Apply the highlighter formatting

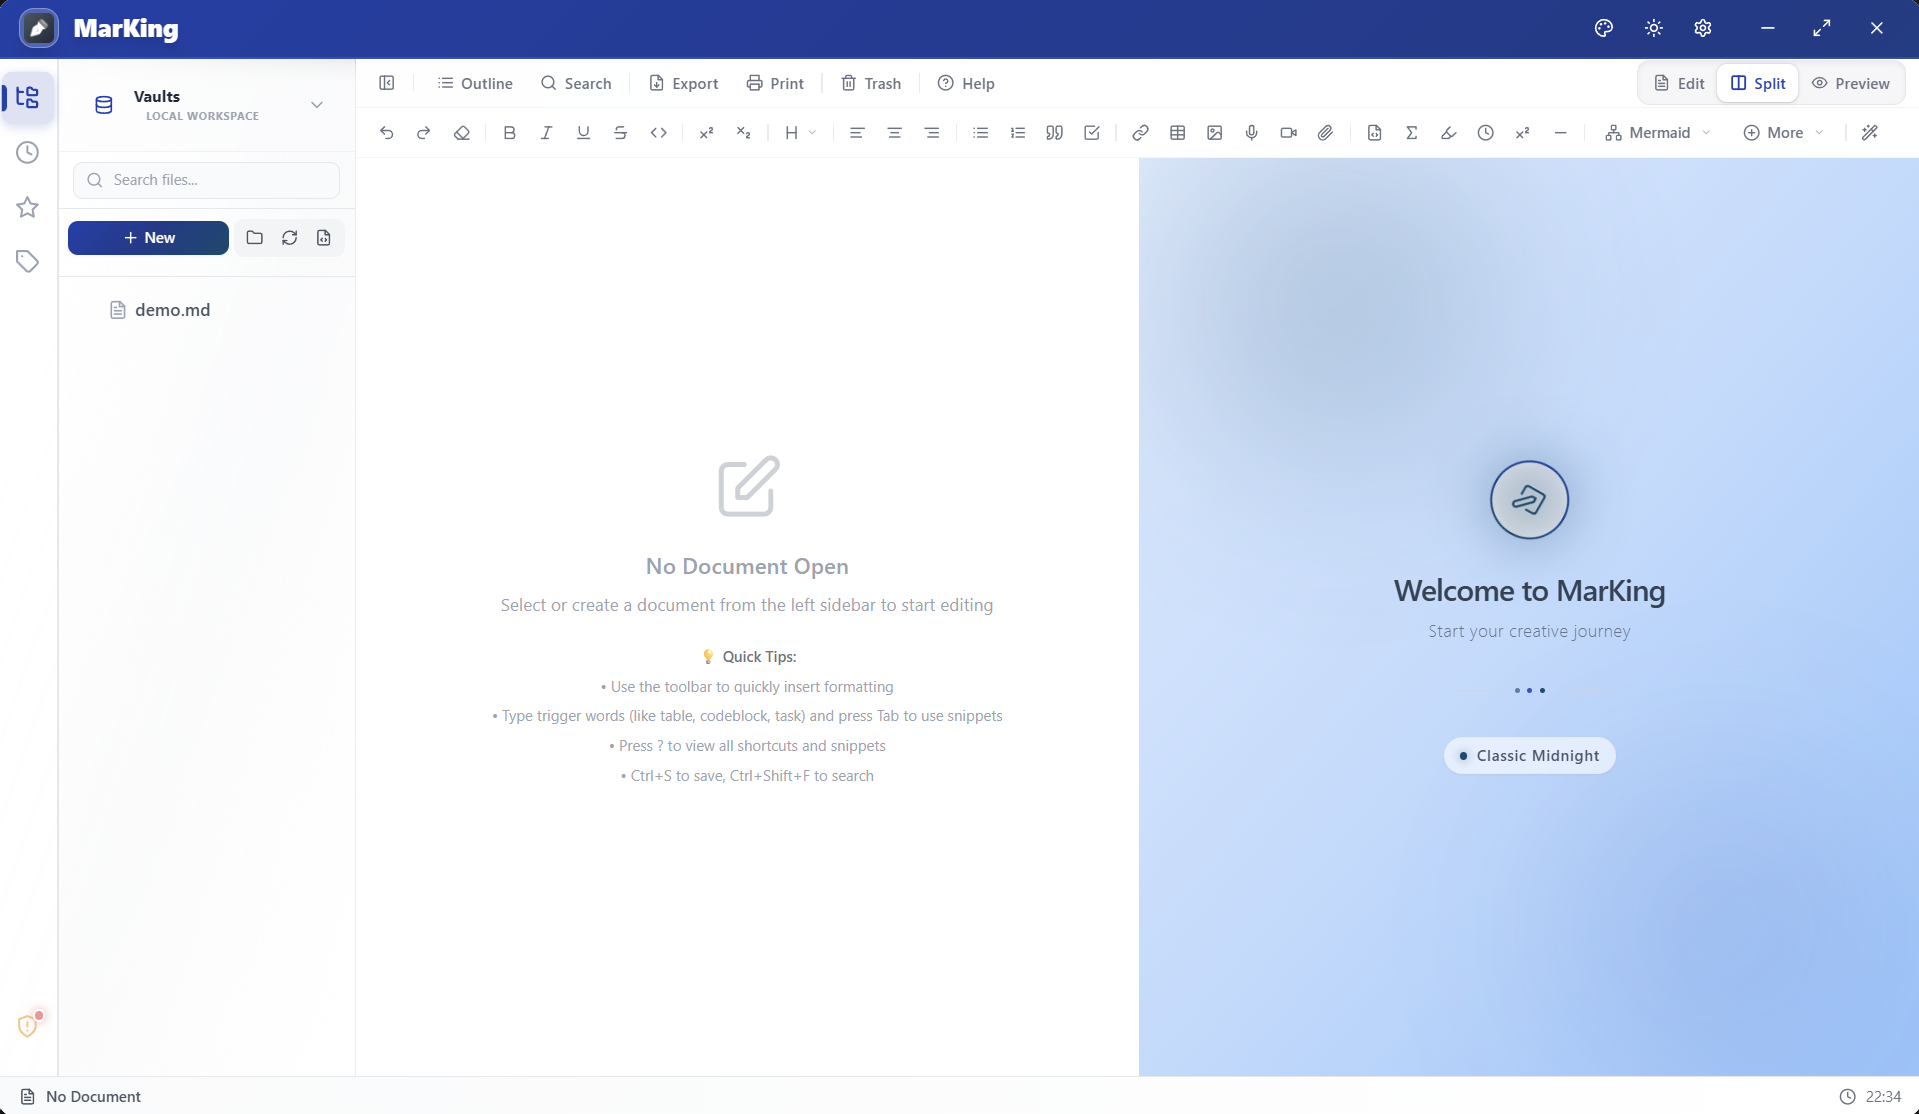coord(1448,132)
